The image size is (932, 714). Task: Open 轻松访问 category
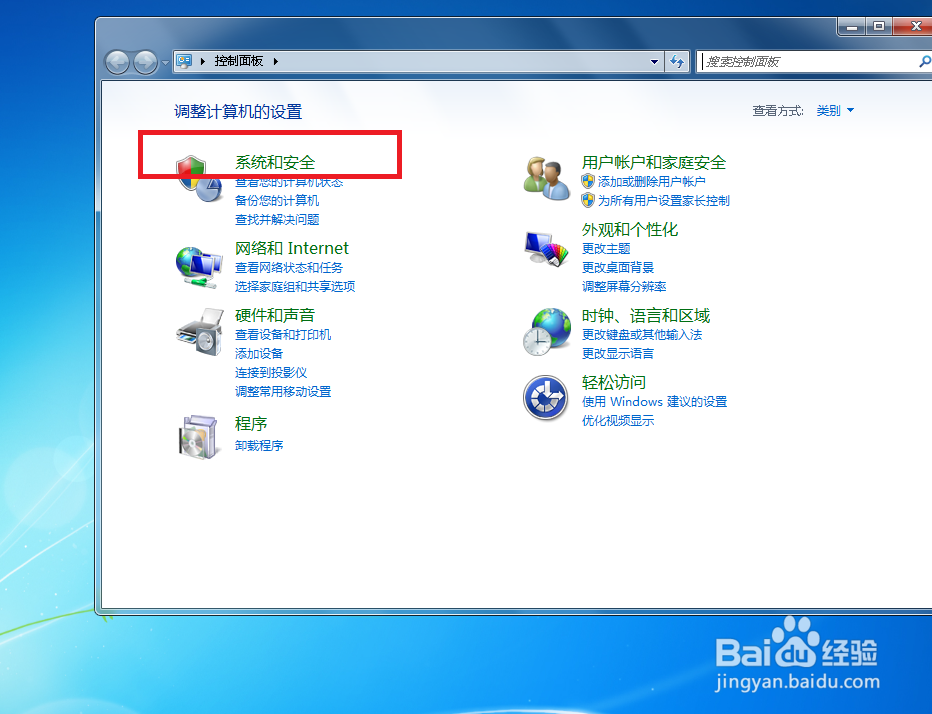click(613, 382)
